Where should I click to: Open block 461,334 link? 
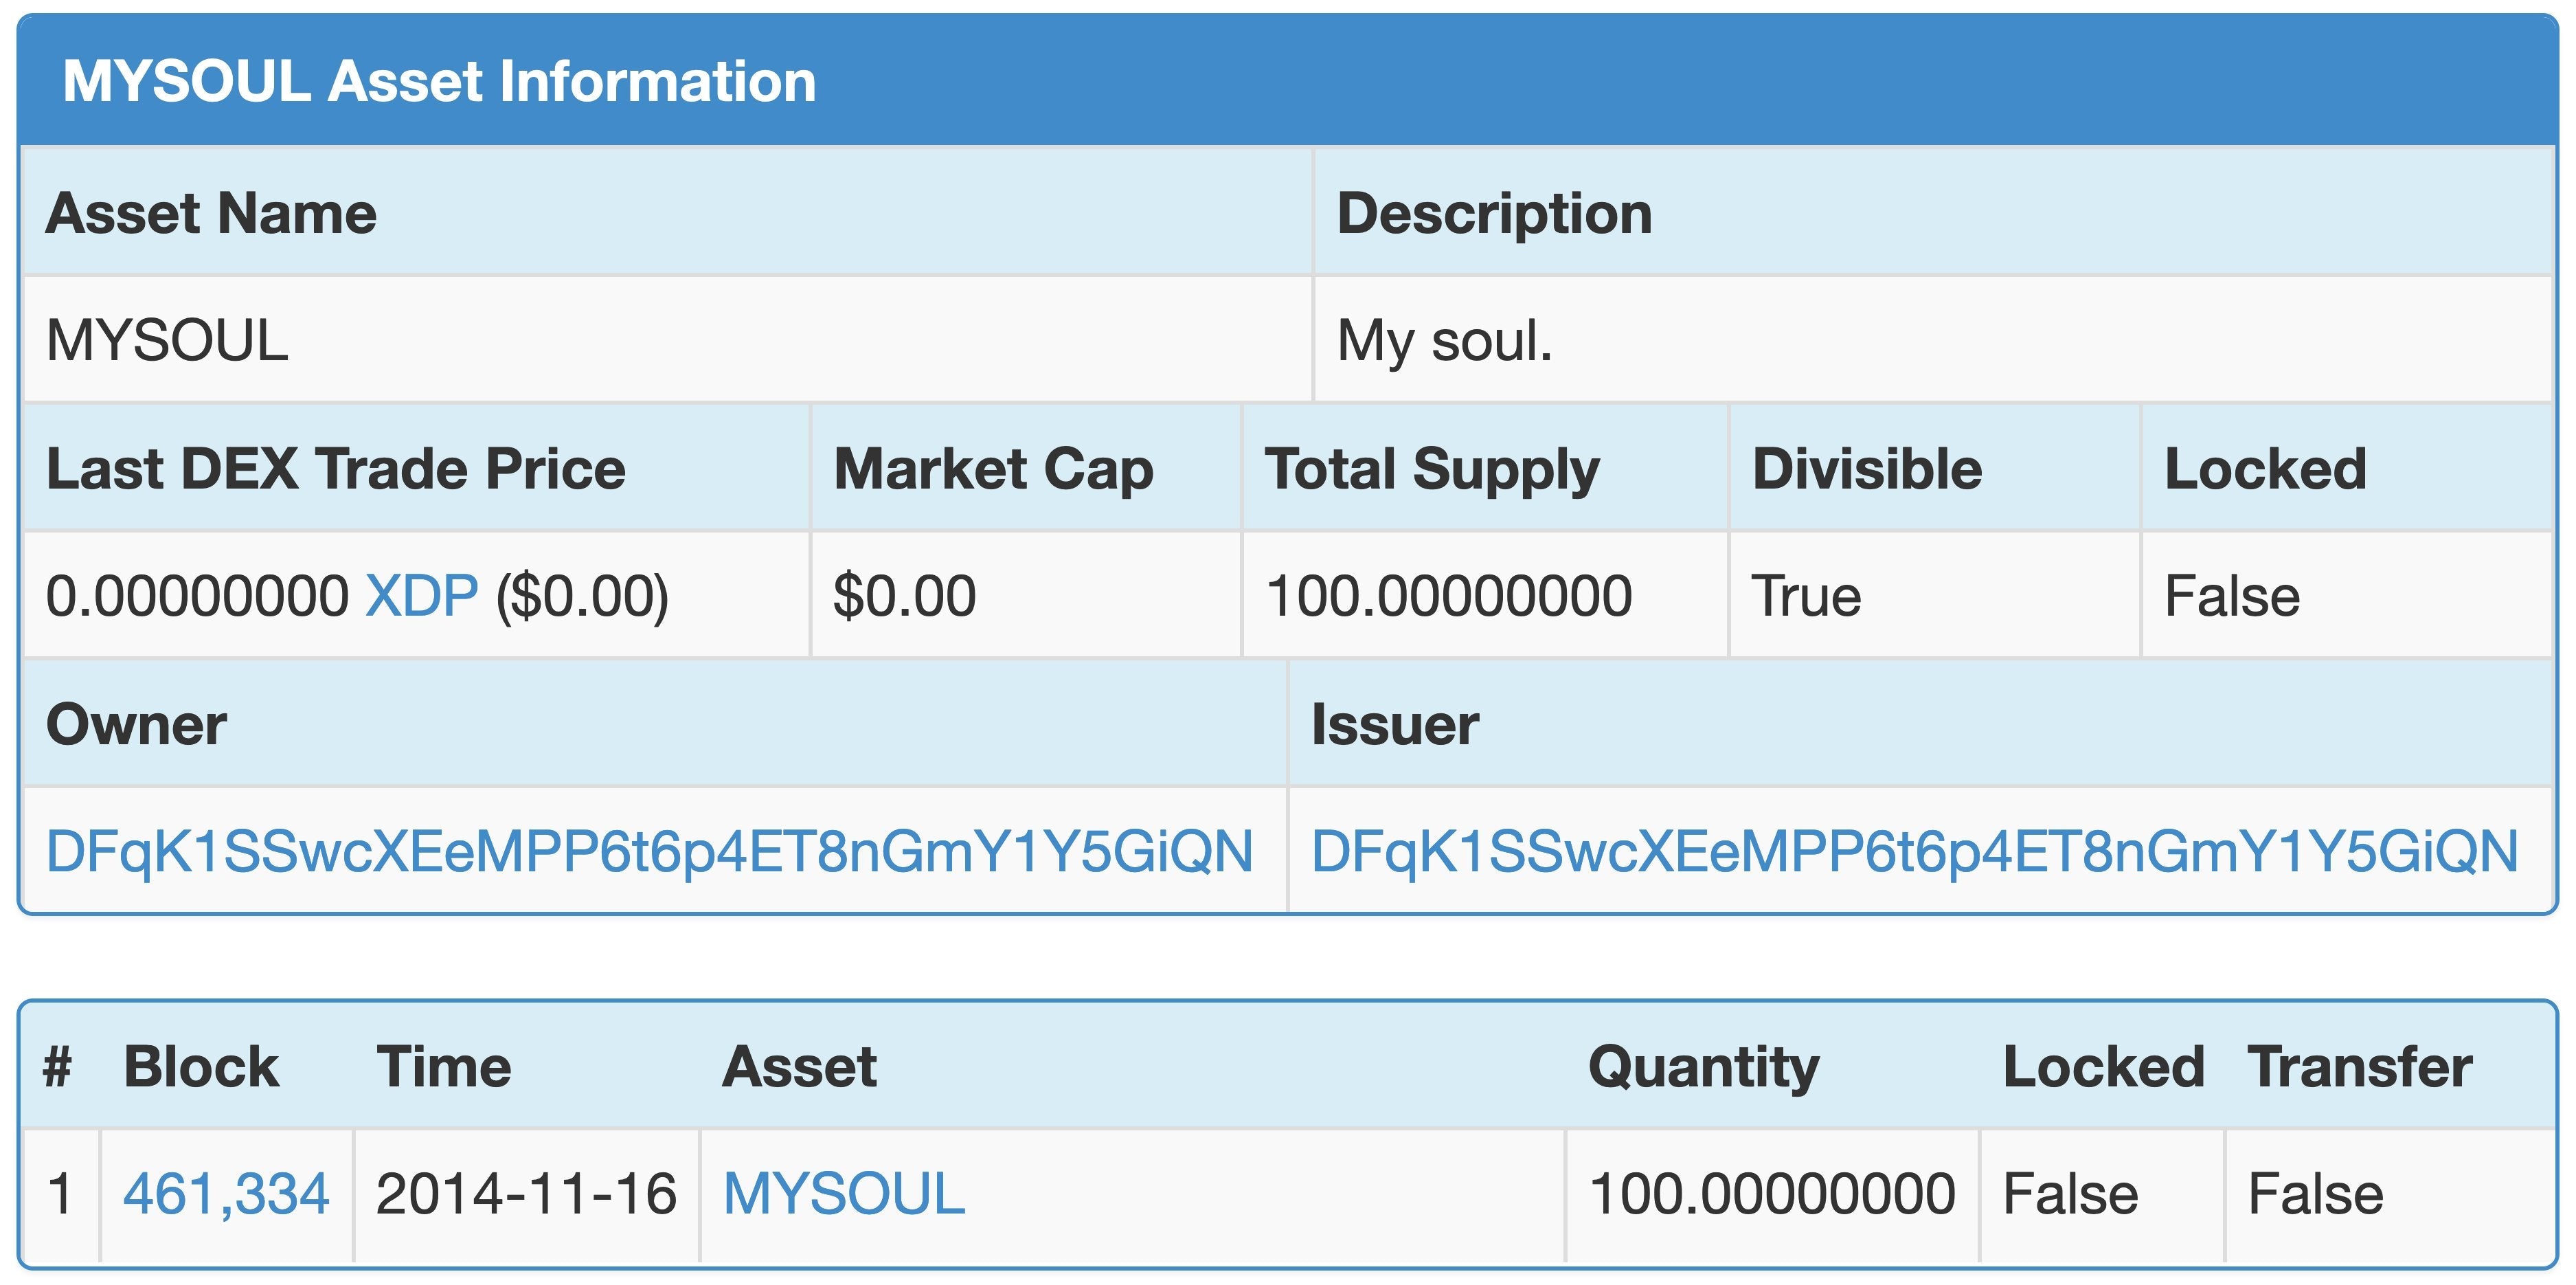(x=225, y=1193)
